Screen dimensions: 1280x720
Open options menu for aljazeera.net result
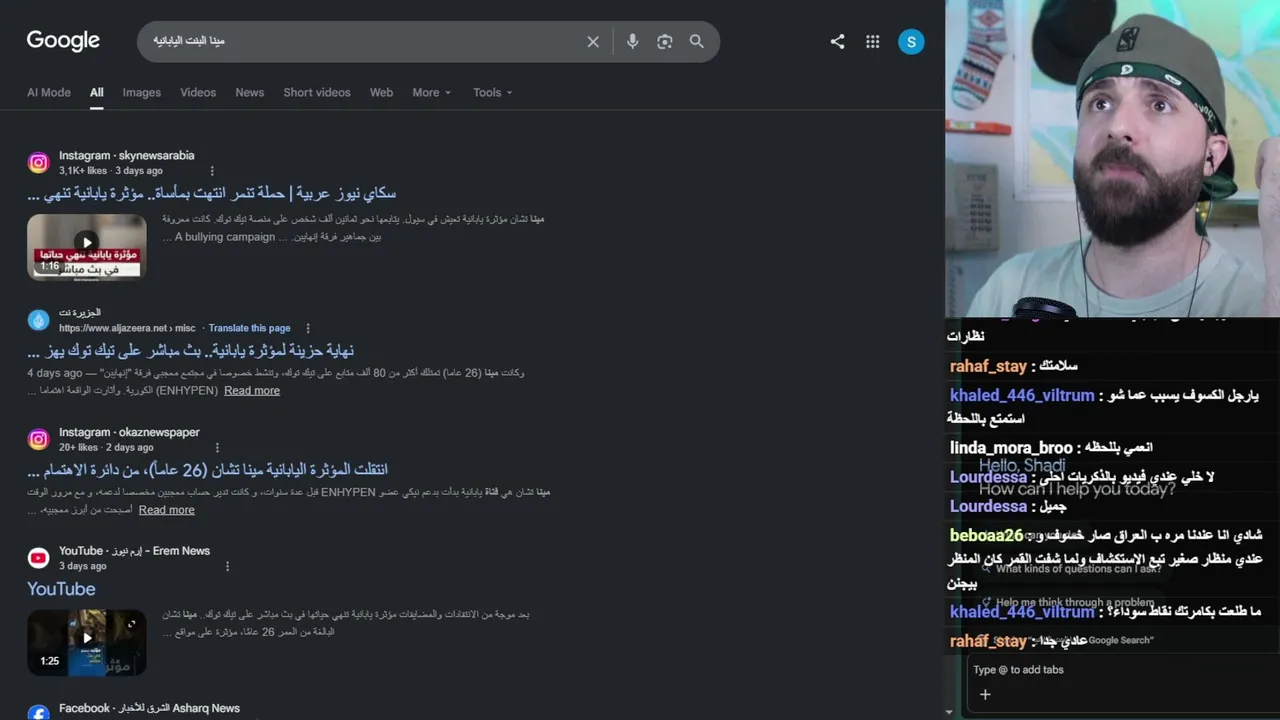click(x=308, y=328)
